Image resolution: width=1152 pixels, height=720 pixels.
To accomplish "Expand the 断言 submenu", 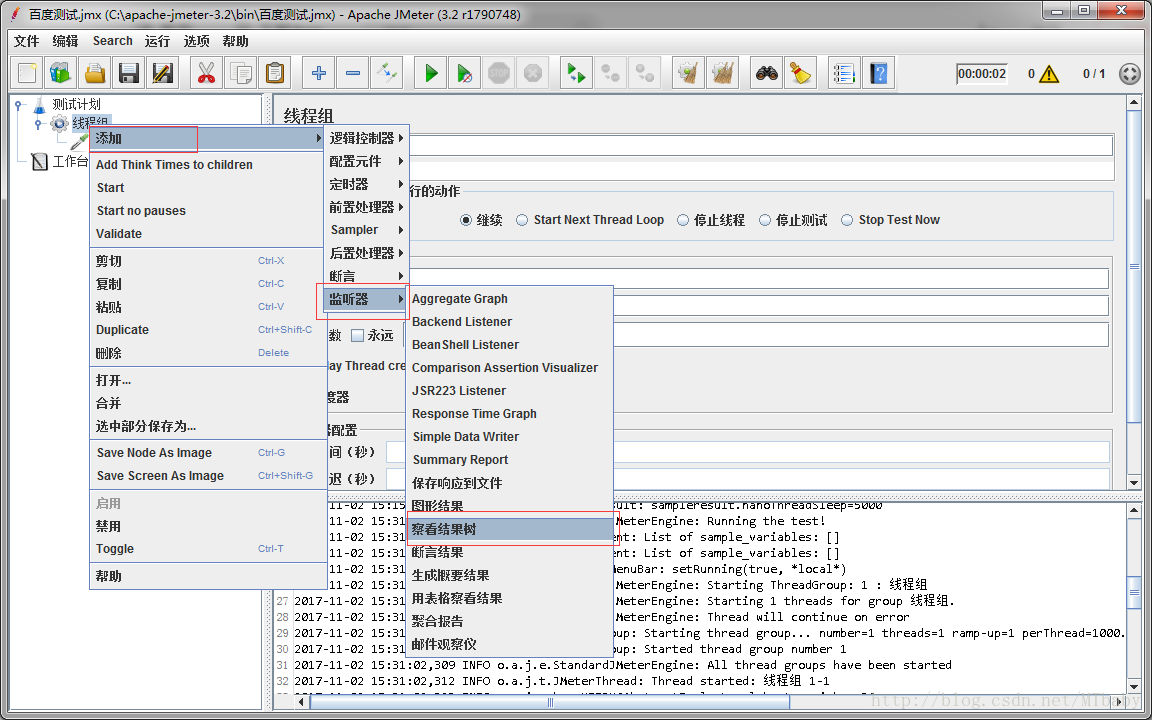I will (x=366, y=276).
